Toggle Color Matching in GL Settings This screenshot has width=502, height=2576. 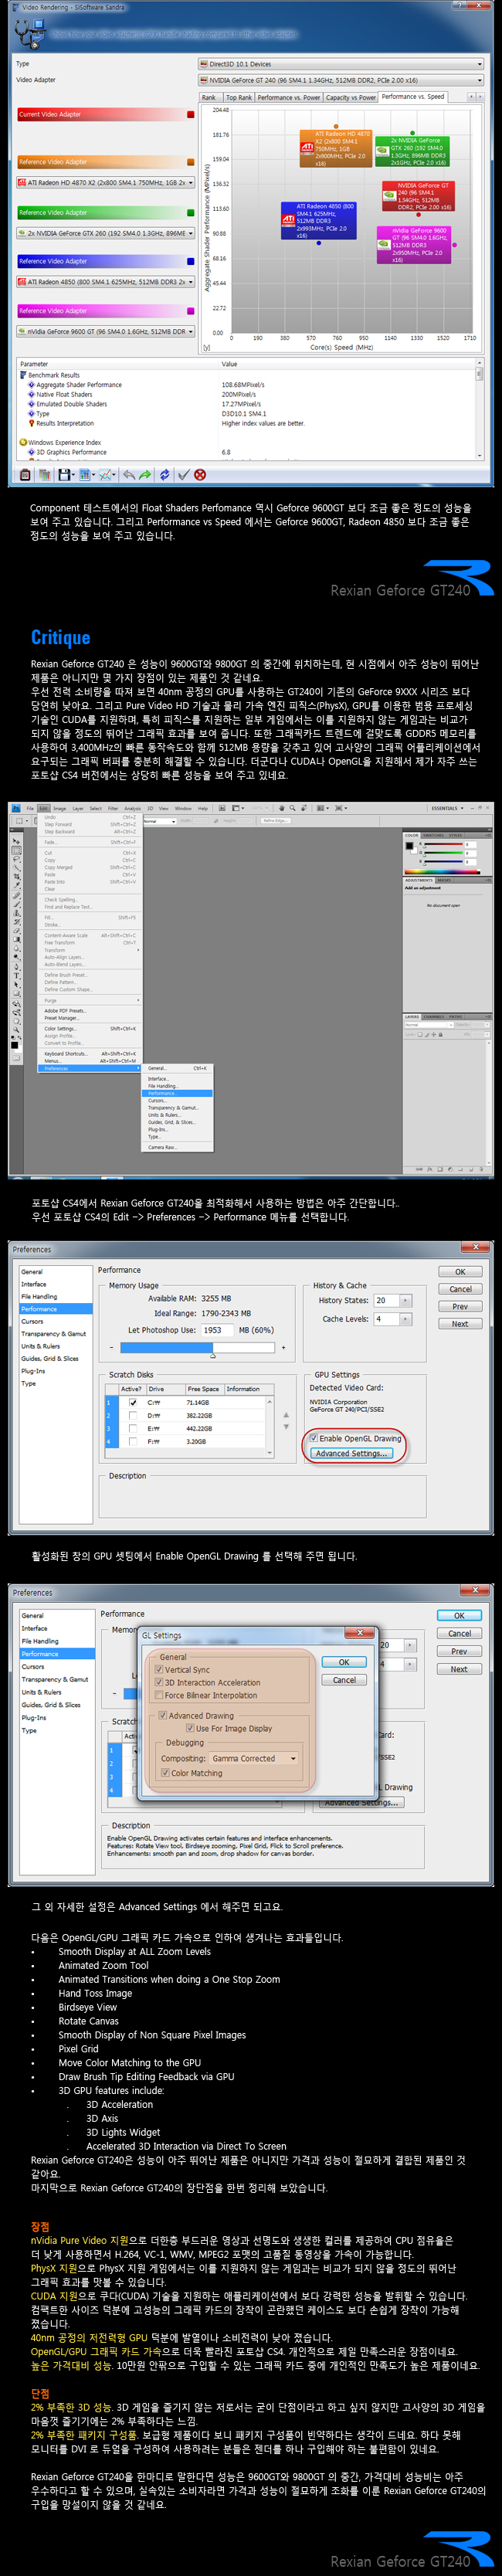coord(165,1774)
